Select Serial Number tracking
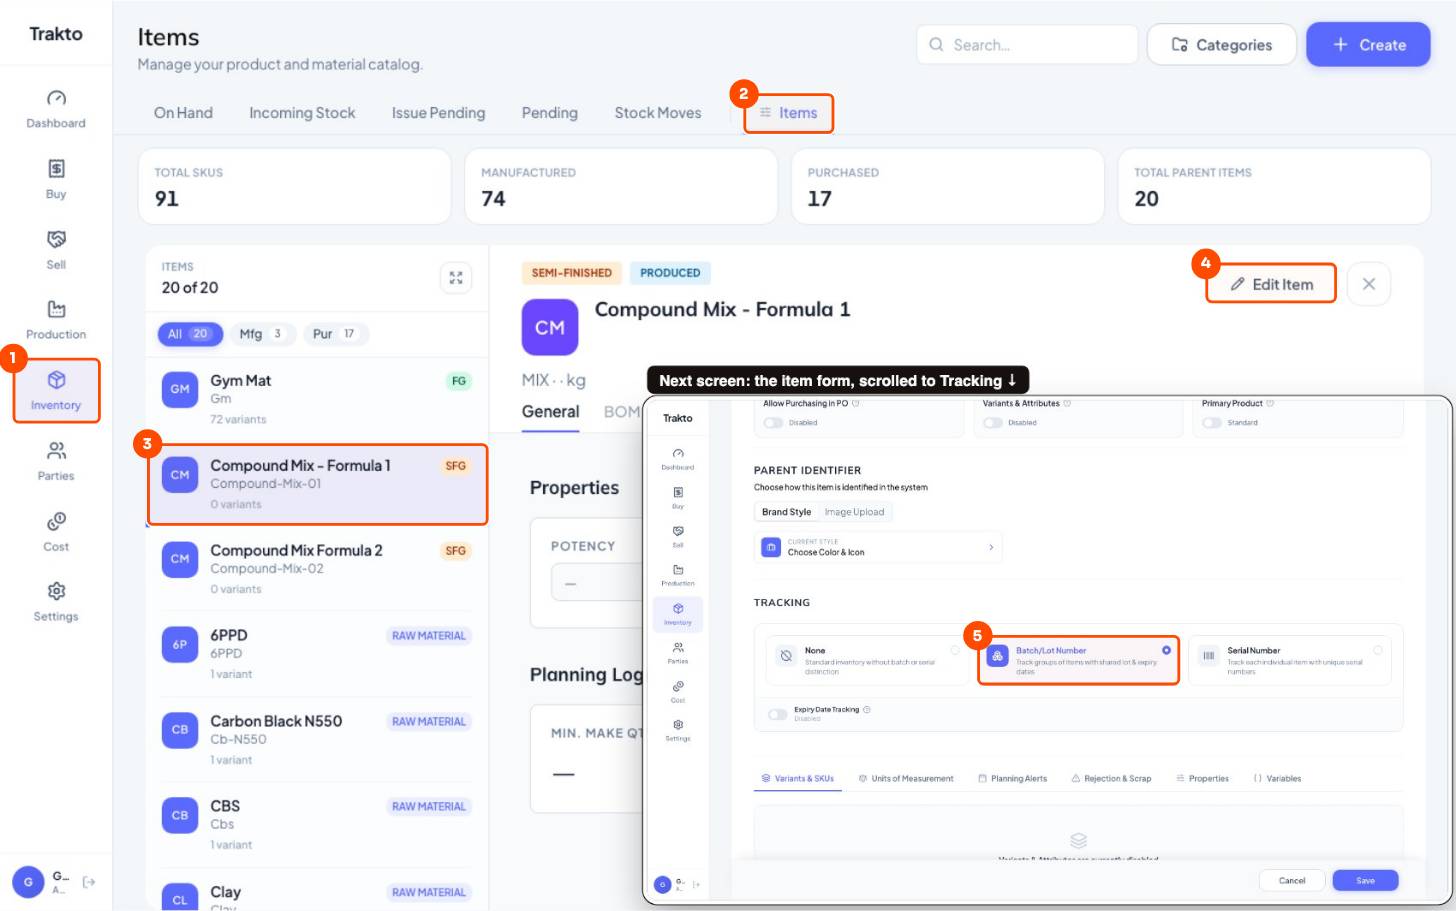 tap(1290, 660)
